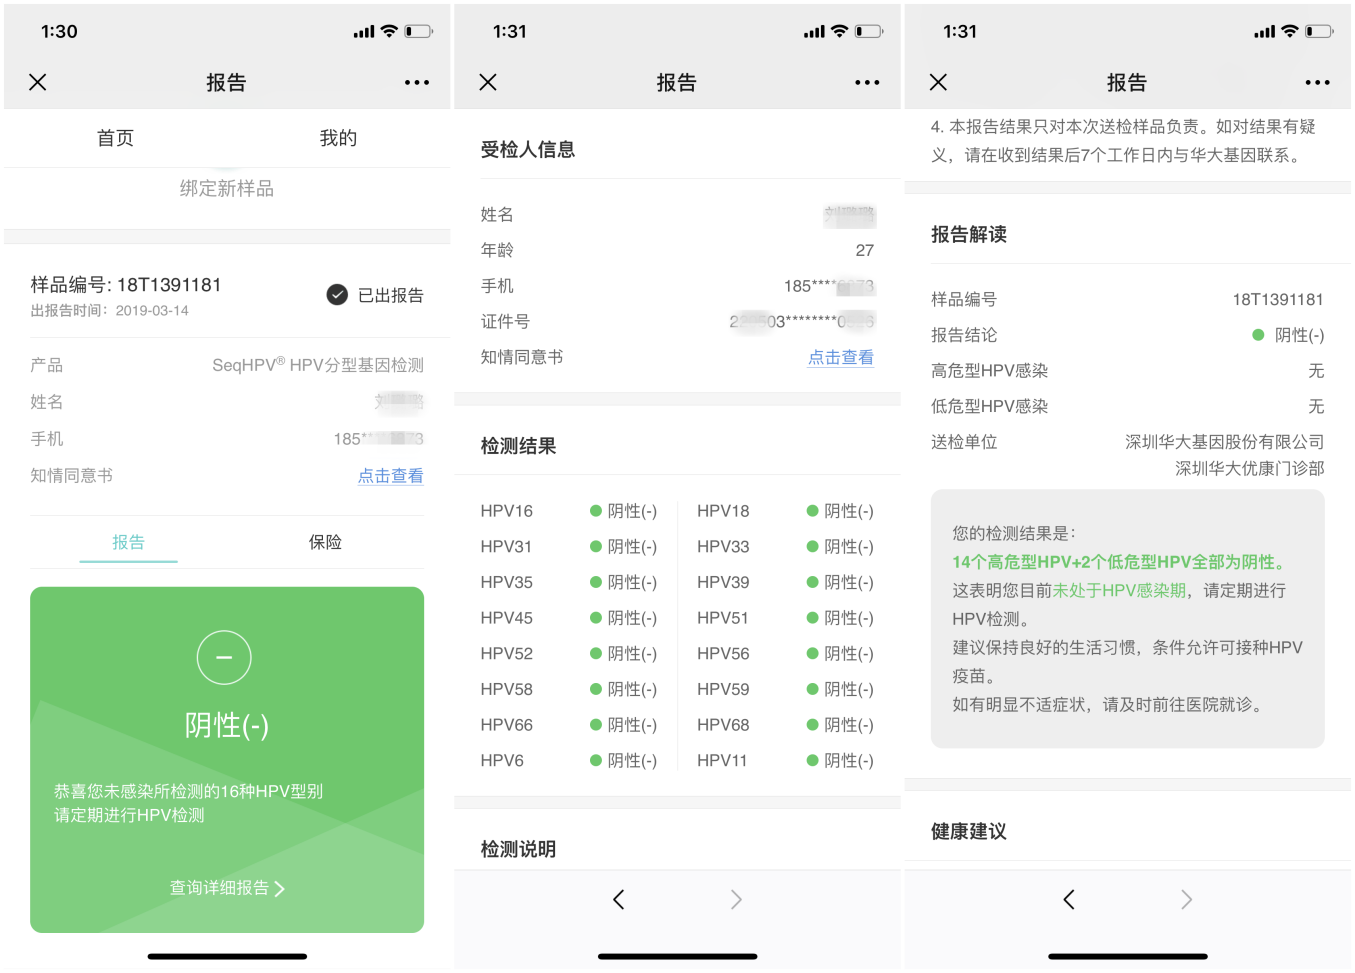The height and width of the screenshot is (973, 1355).
Task: Click the 已出报告 checkmark icon
Action: click(337, 295)
